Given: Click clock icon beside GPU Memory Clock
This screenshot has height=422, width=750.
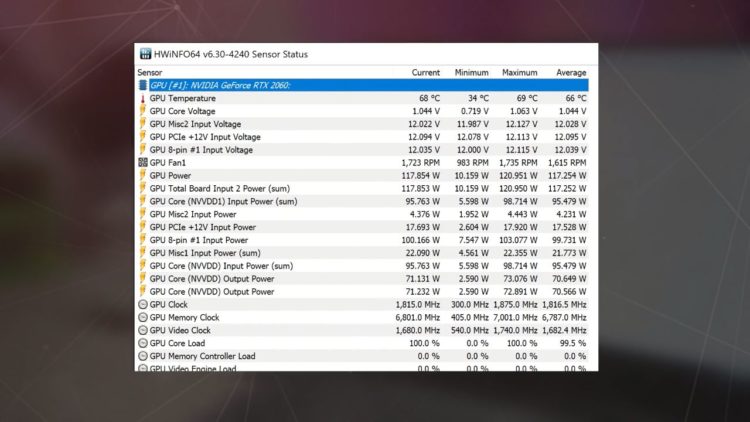Looking at the screenshot, I should [143, 317].
